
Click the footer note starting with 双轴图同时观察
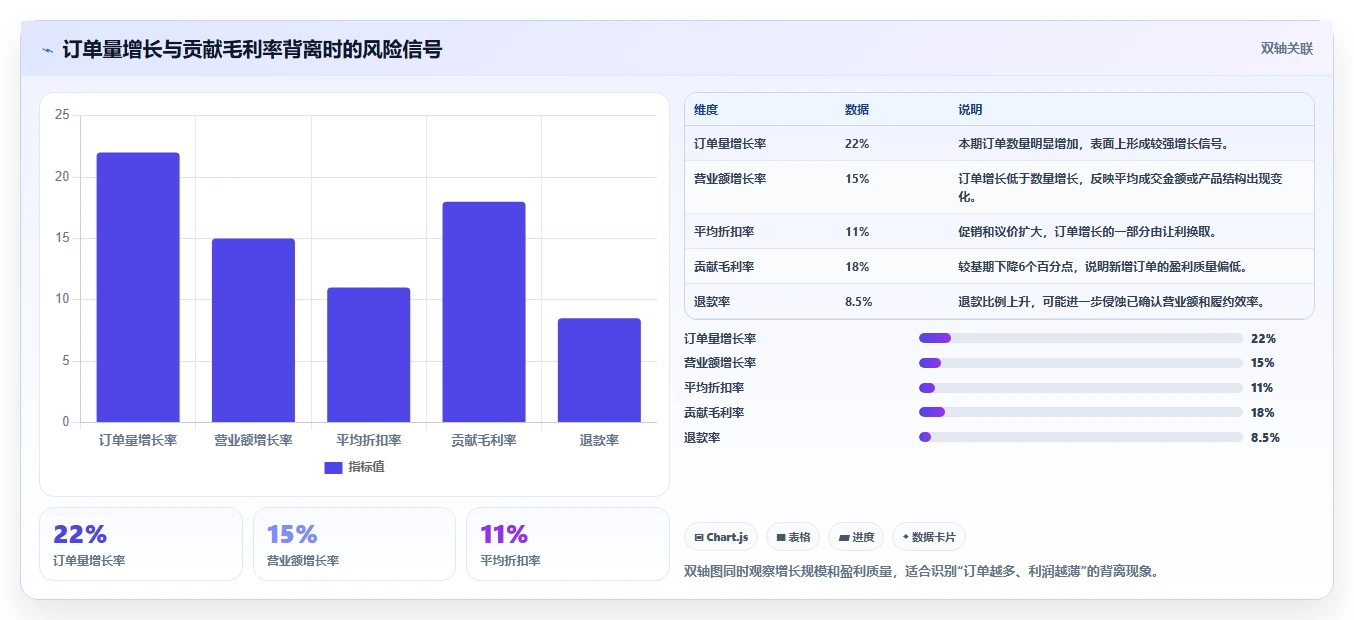point(921,572)
